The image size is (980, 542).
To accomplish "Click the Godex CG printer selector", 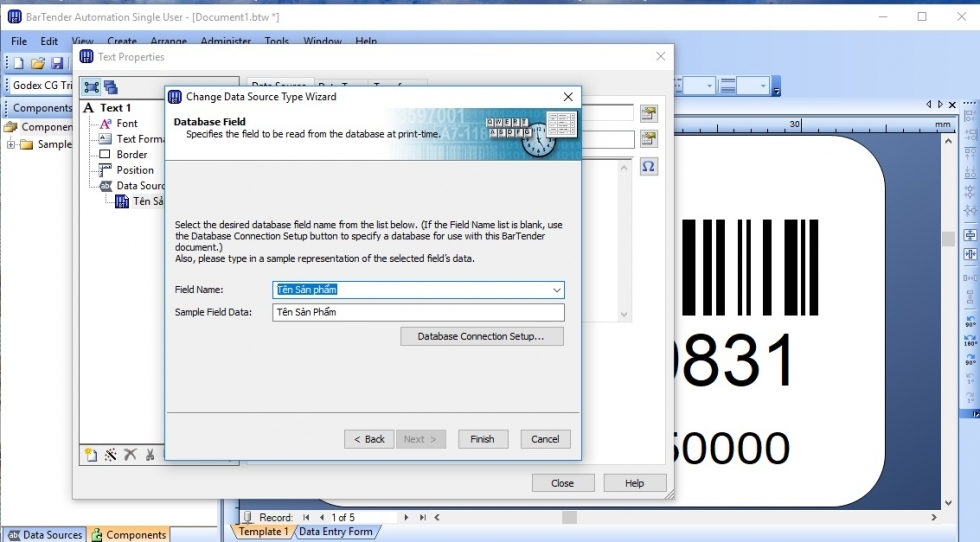I will [42, 85].
